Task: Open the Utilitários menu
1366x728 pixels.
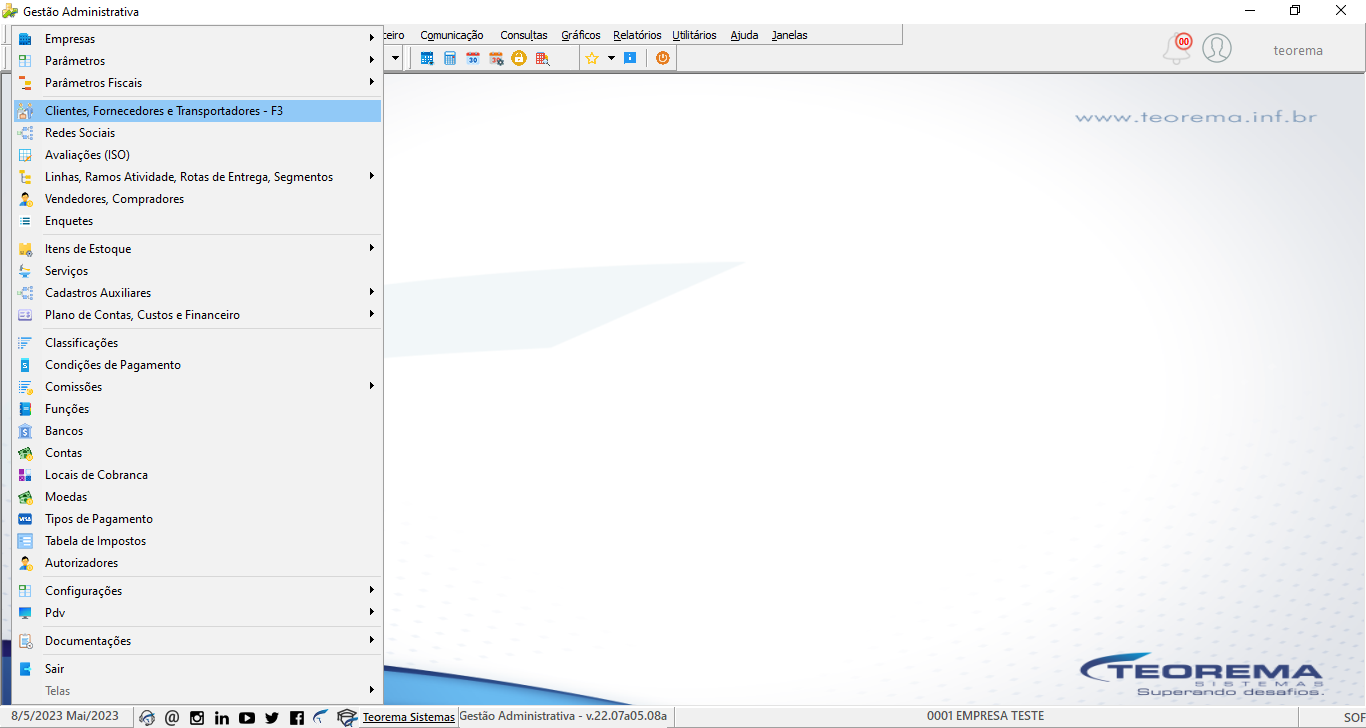Action: [694, 35]
